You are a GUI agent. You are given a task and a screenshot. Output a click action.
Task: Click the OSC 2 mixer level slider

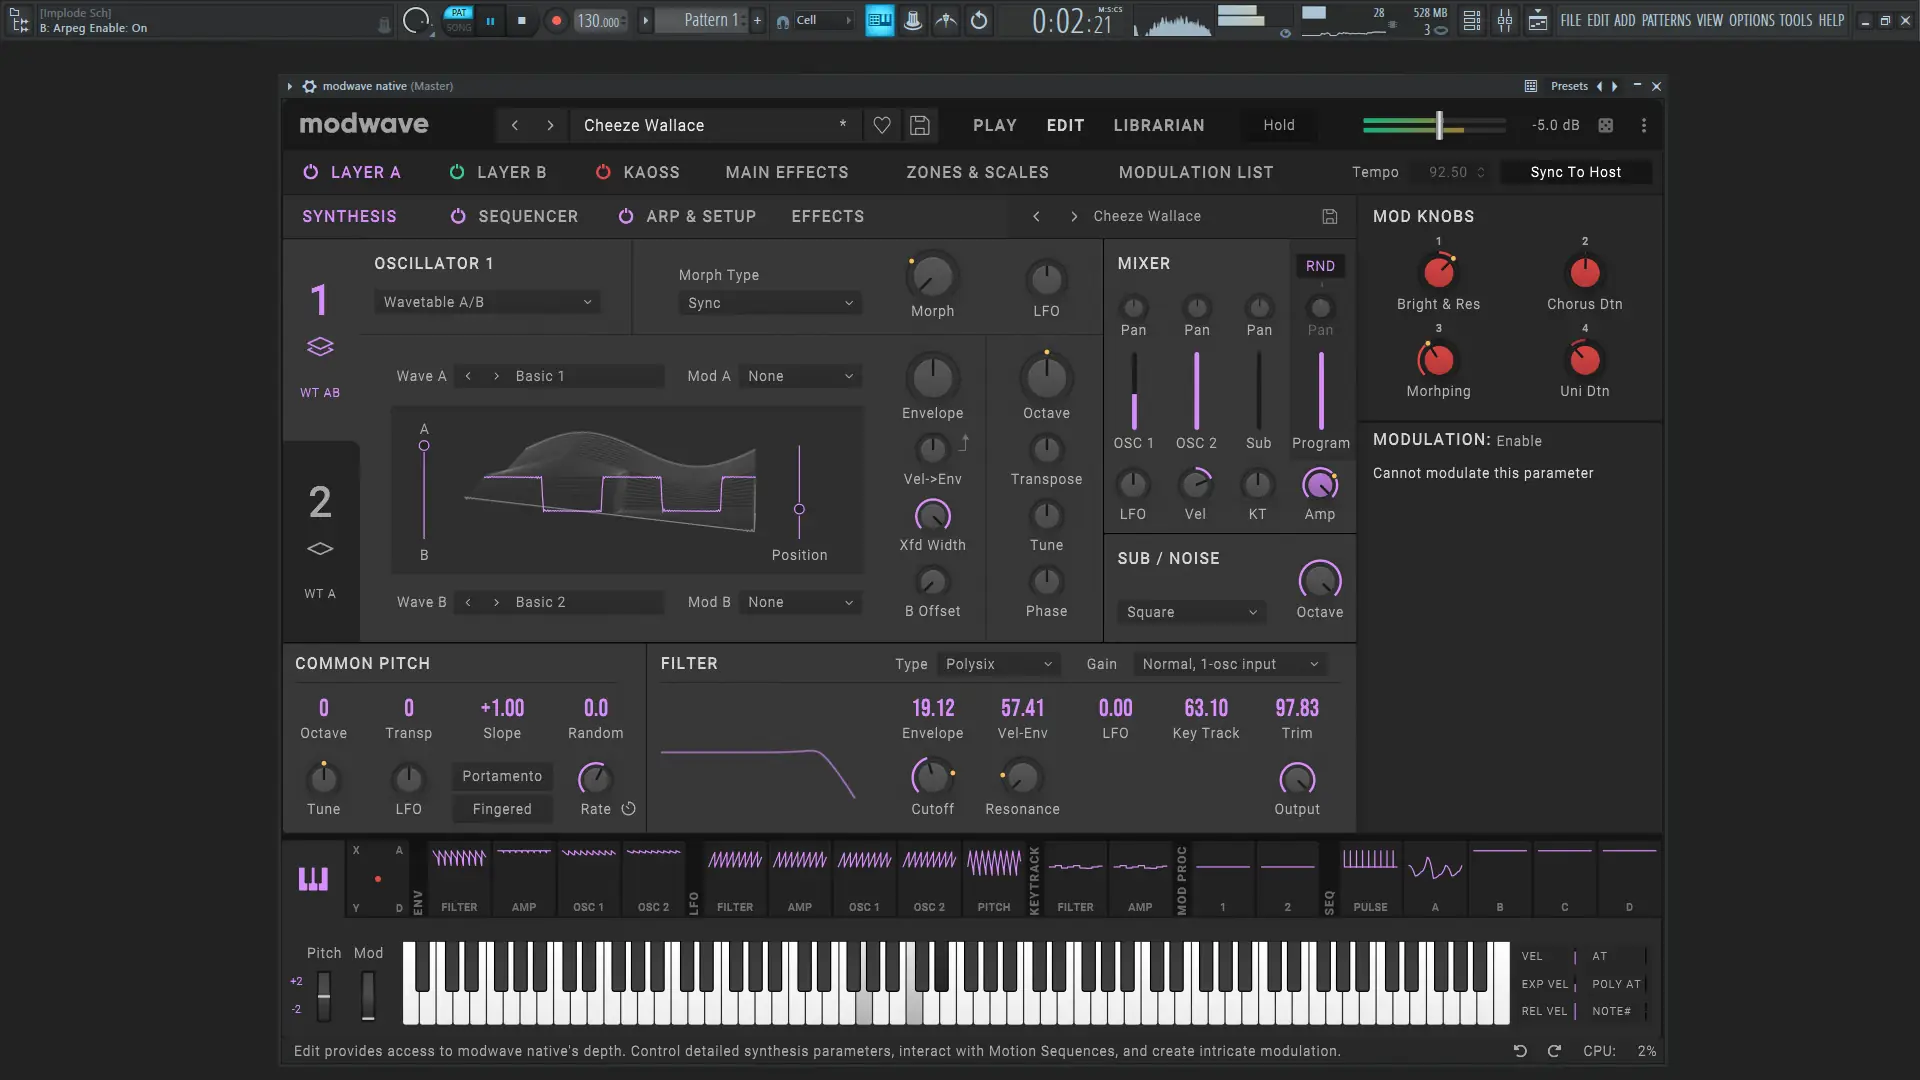click(1196, 390)
